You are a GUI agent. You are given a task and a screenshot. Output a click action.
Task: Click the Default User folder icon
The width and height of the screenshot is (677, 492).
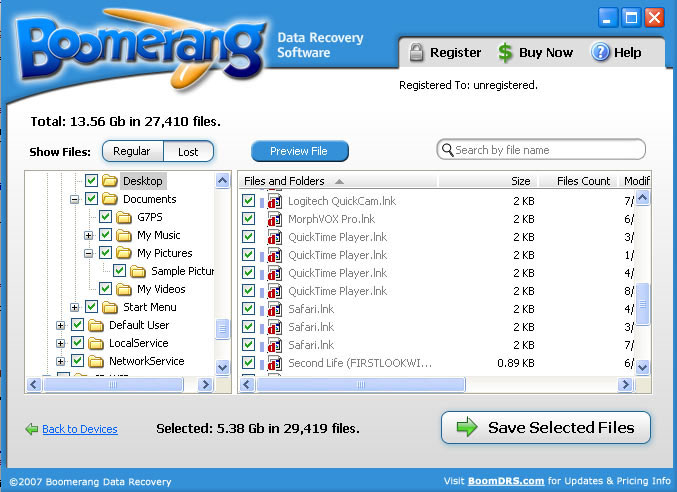[x=96, y=325]
